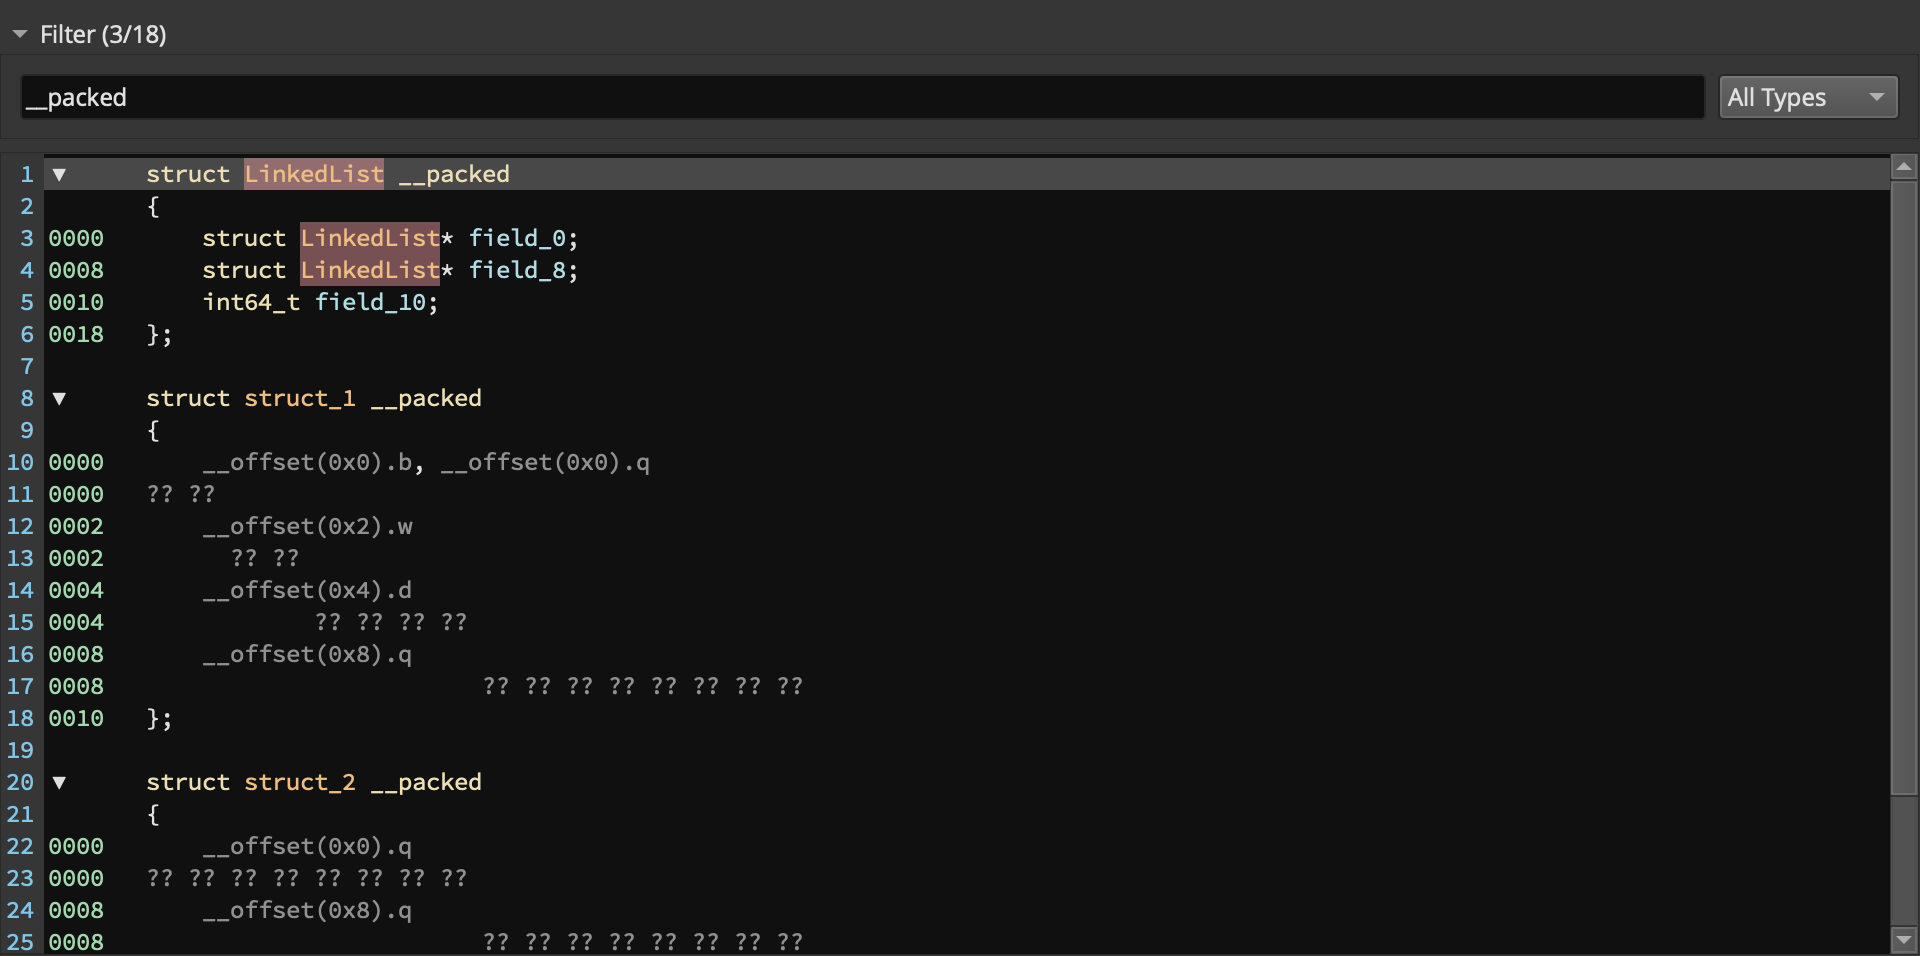
Task: Open the All Types dropdown
Action: (x=1806, y=97)
